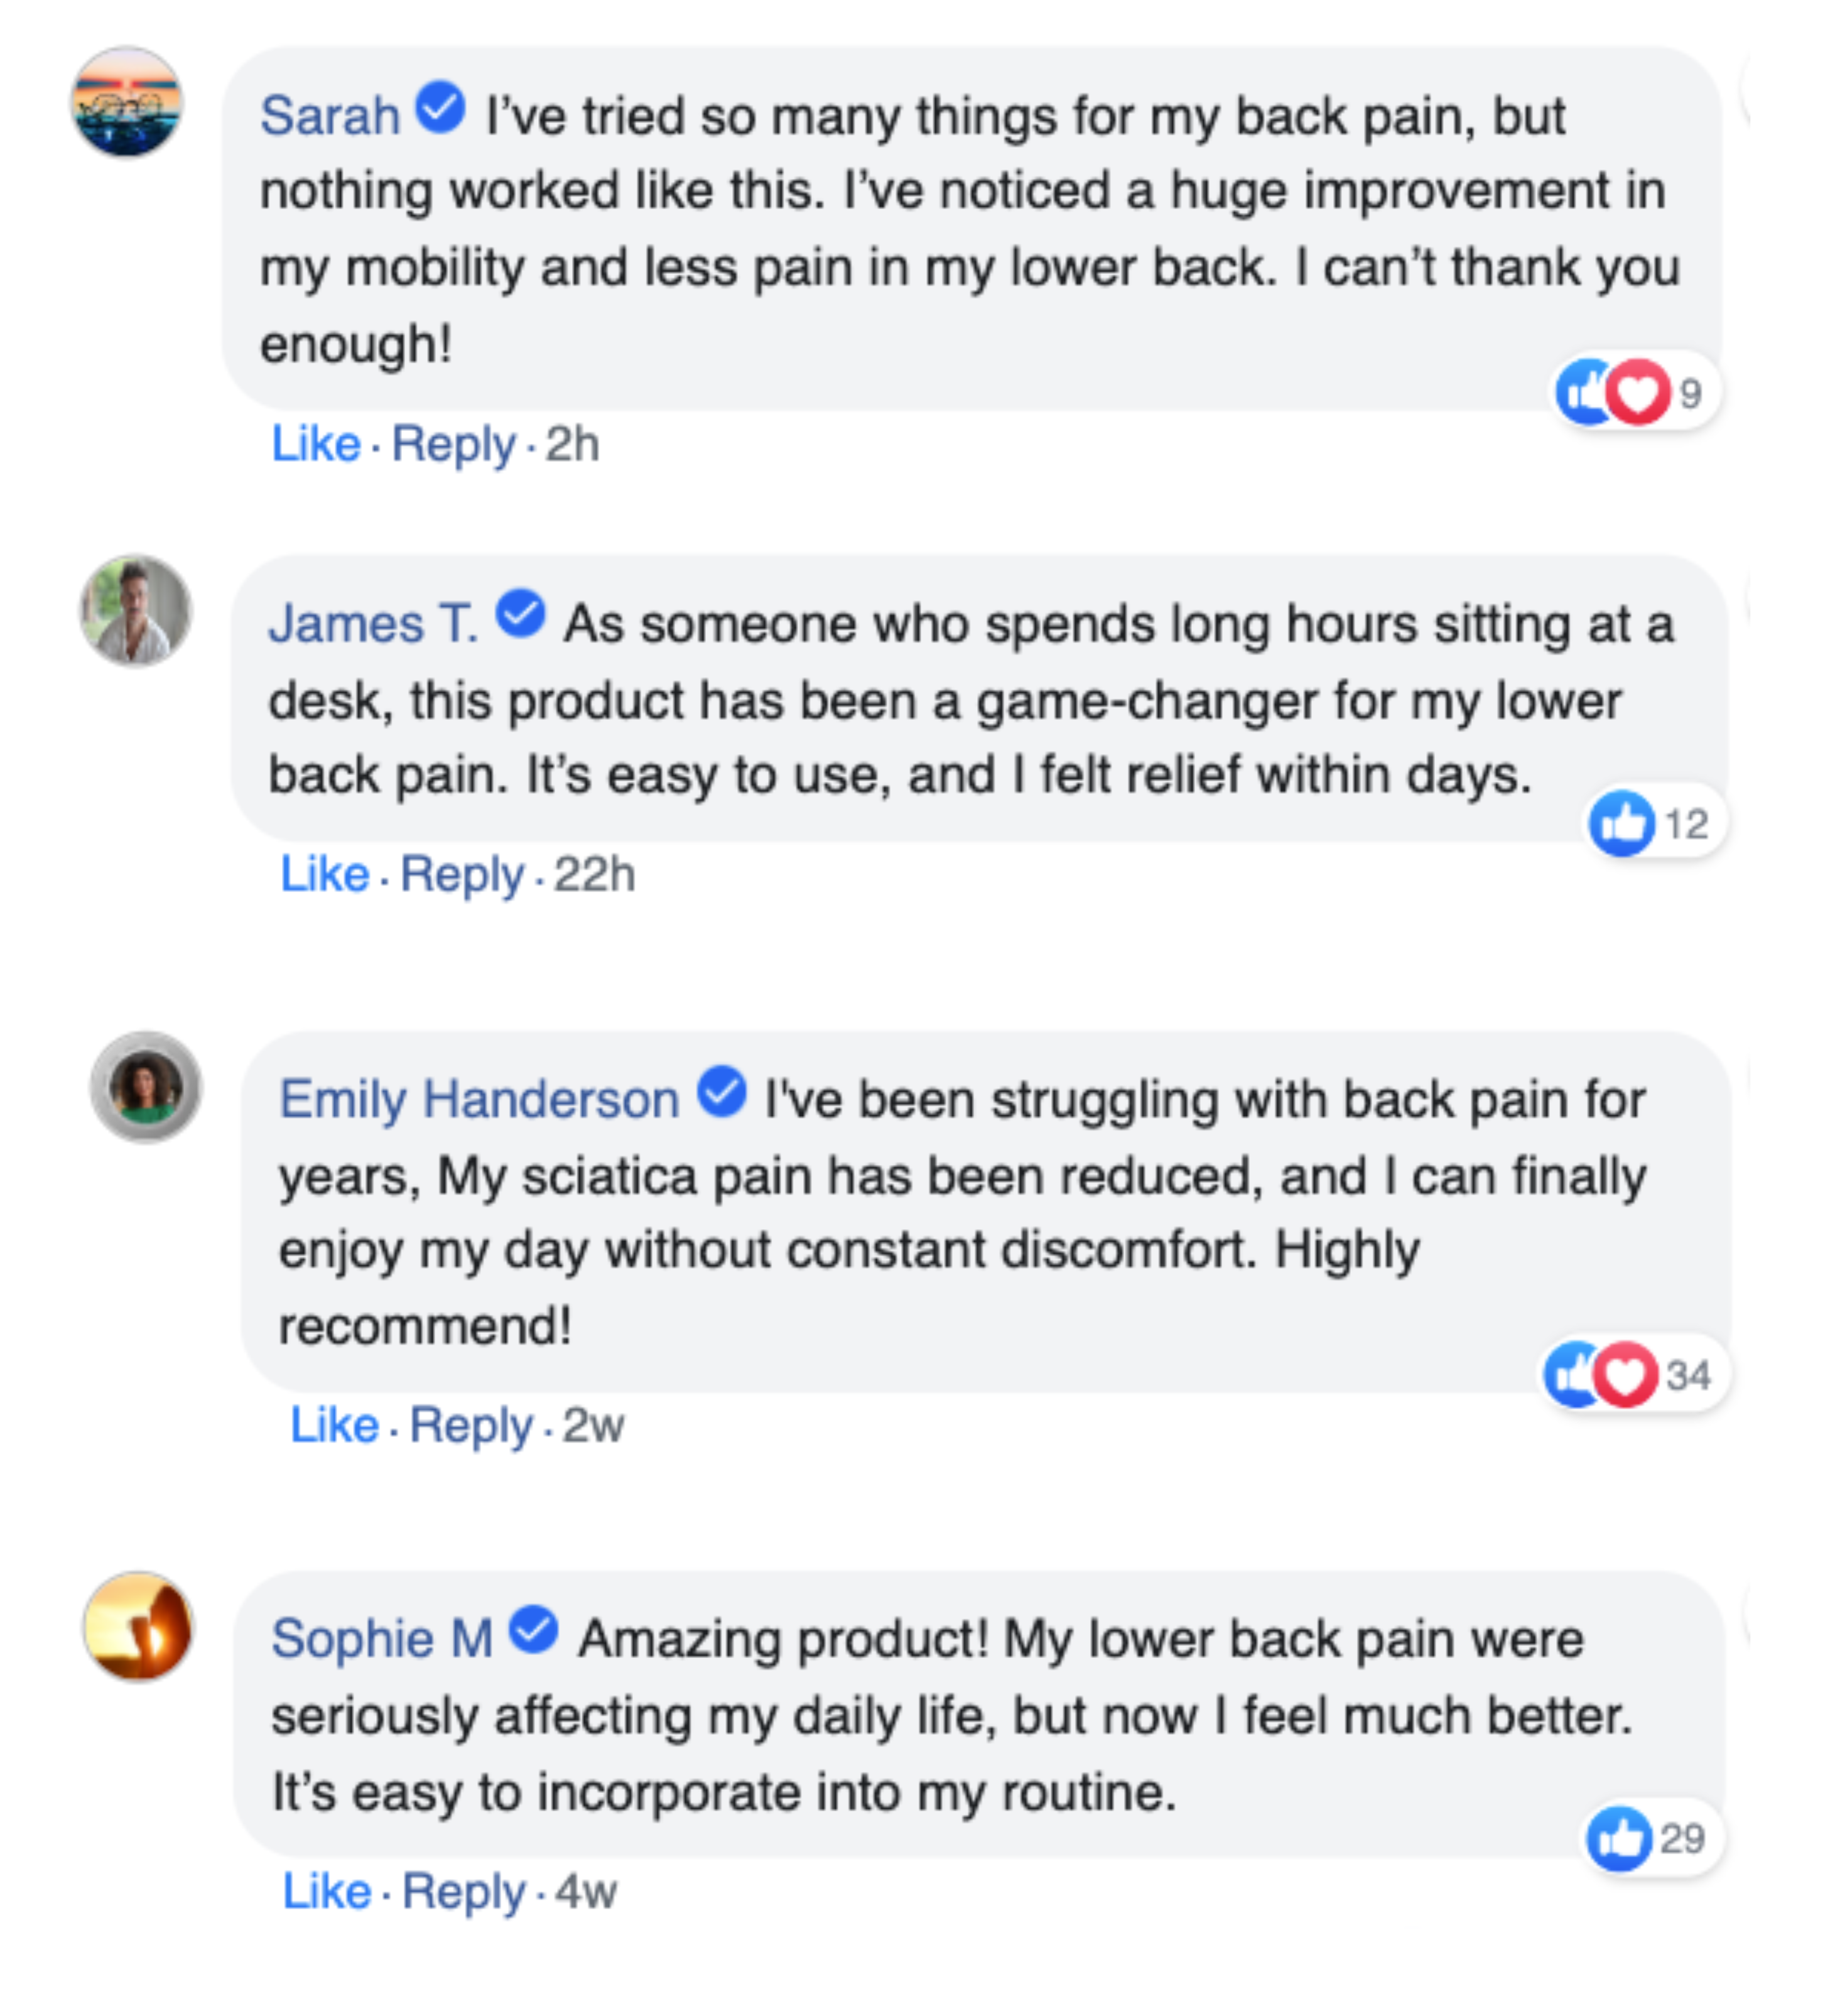Like Sophie M's comment
Image resolution: width=1840 pixels, height=2016 pixels.
[327, 1891]
